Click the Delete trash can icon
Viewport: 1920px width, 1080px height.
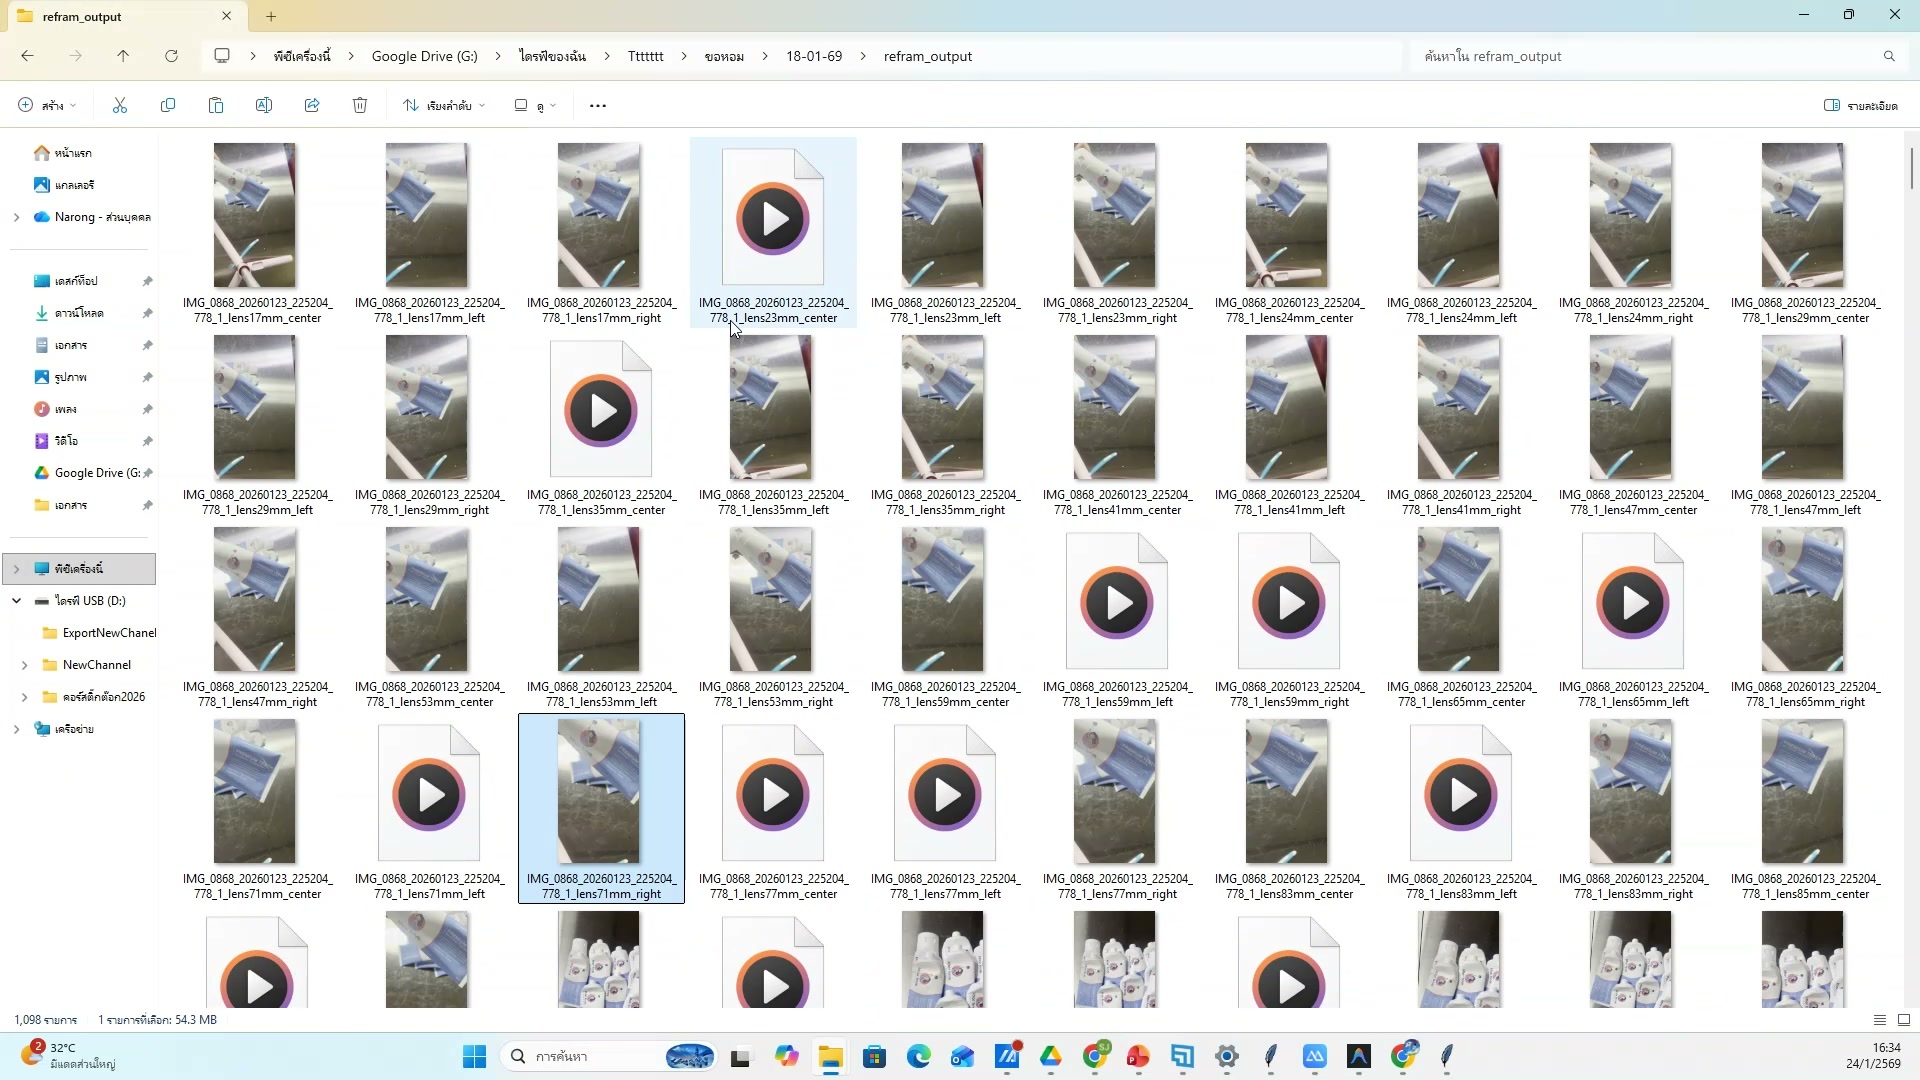coord(360,105)
